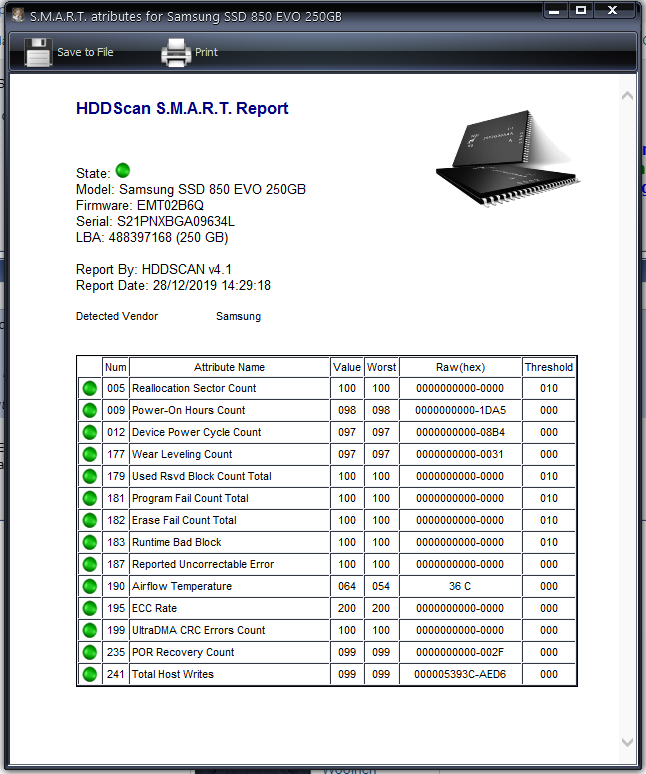Click green status dot for Device Power Cycle Count
Viewport: 646px width, 774px height.
point(90,432)
